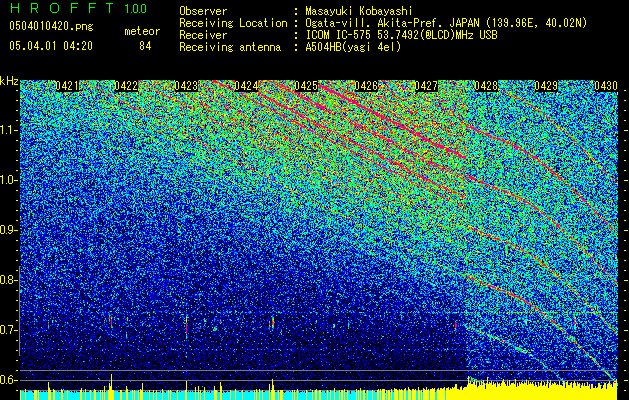This screenshot has width=629, height=400.
Task: Click the ICOM IC-575 receiver value
Action: (x=402, y=35)
